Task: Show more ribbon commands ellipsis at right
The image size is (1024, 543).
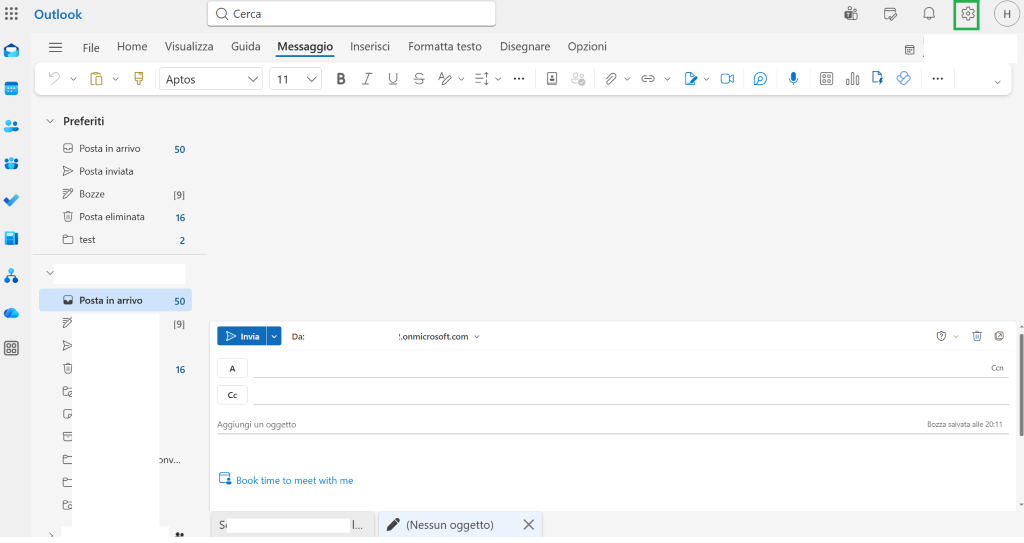Action: [x=938, y=79]
